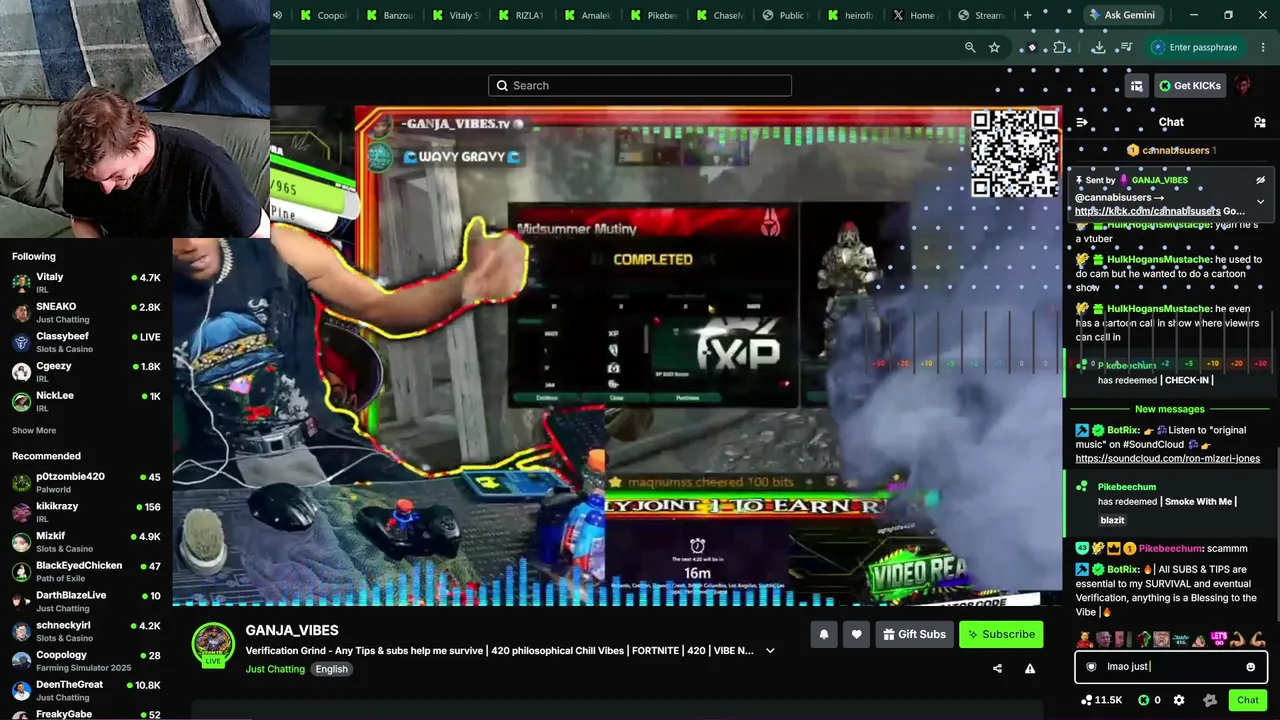Focus the chat message input field
This screenshot has width=1280, height=720.
1171,667
